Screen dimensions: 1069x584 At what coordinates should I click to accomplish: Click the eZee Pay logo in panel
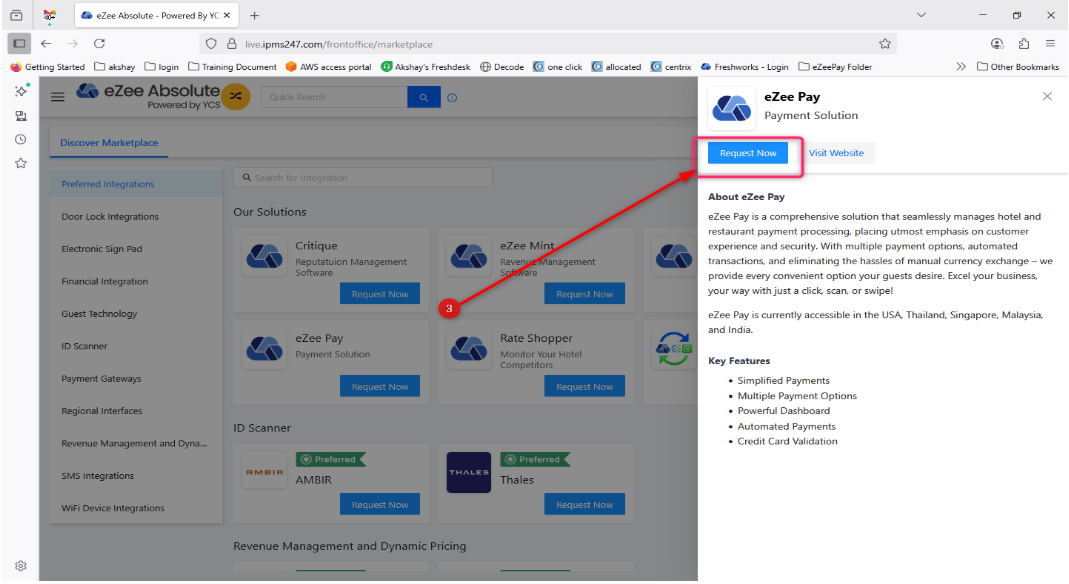click(732, 108)
